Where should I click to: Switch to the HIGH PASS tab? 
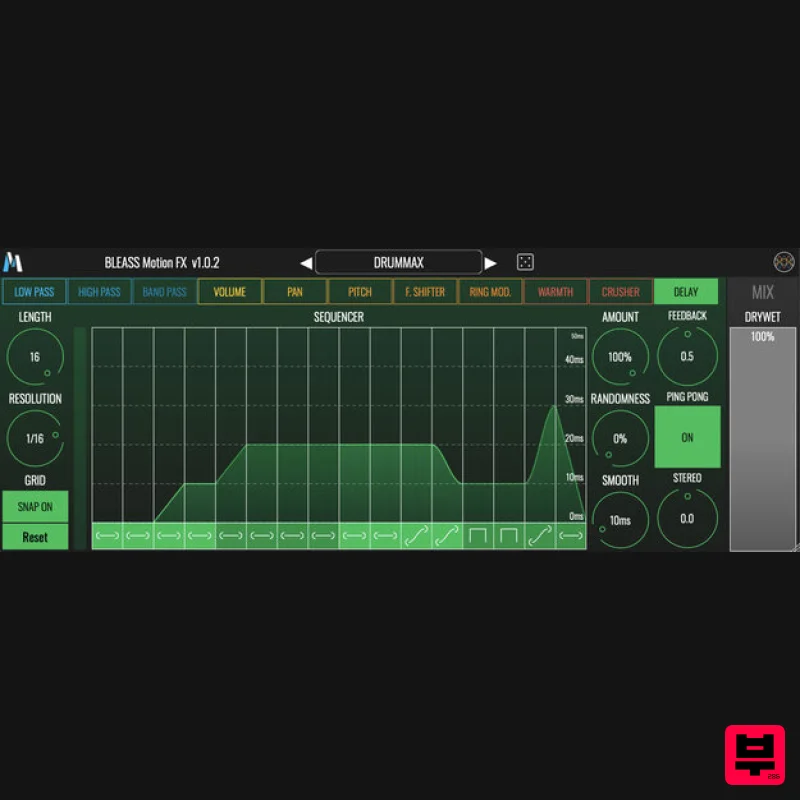pos(99,292)
